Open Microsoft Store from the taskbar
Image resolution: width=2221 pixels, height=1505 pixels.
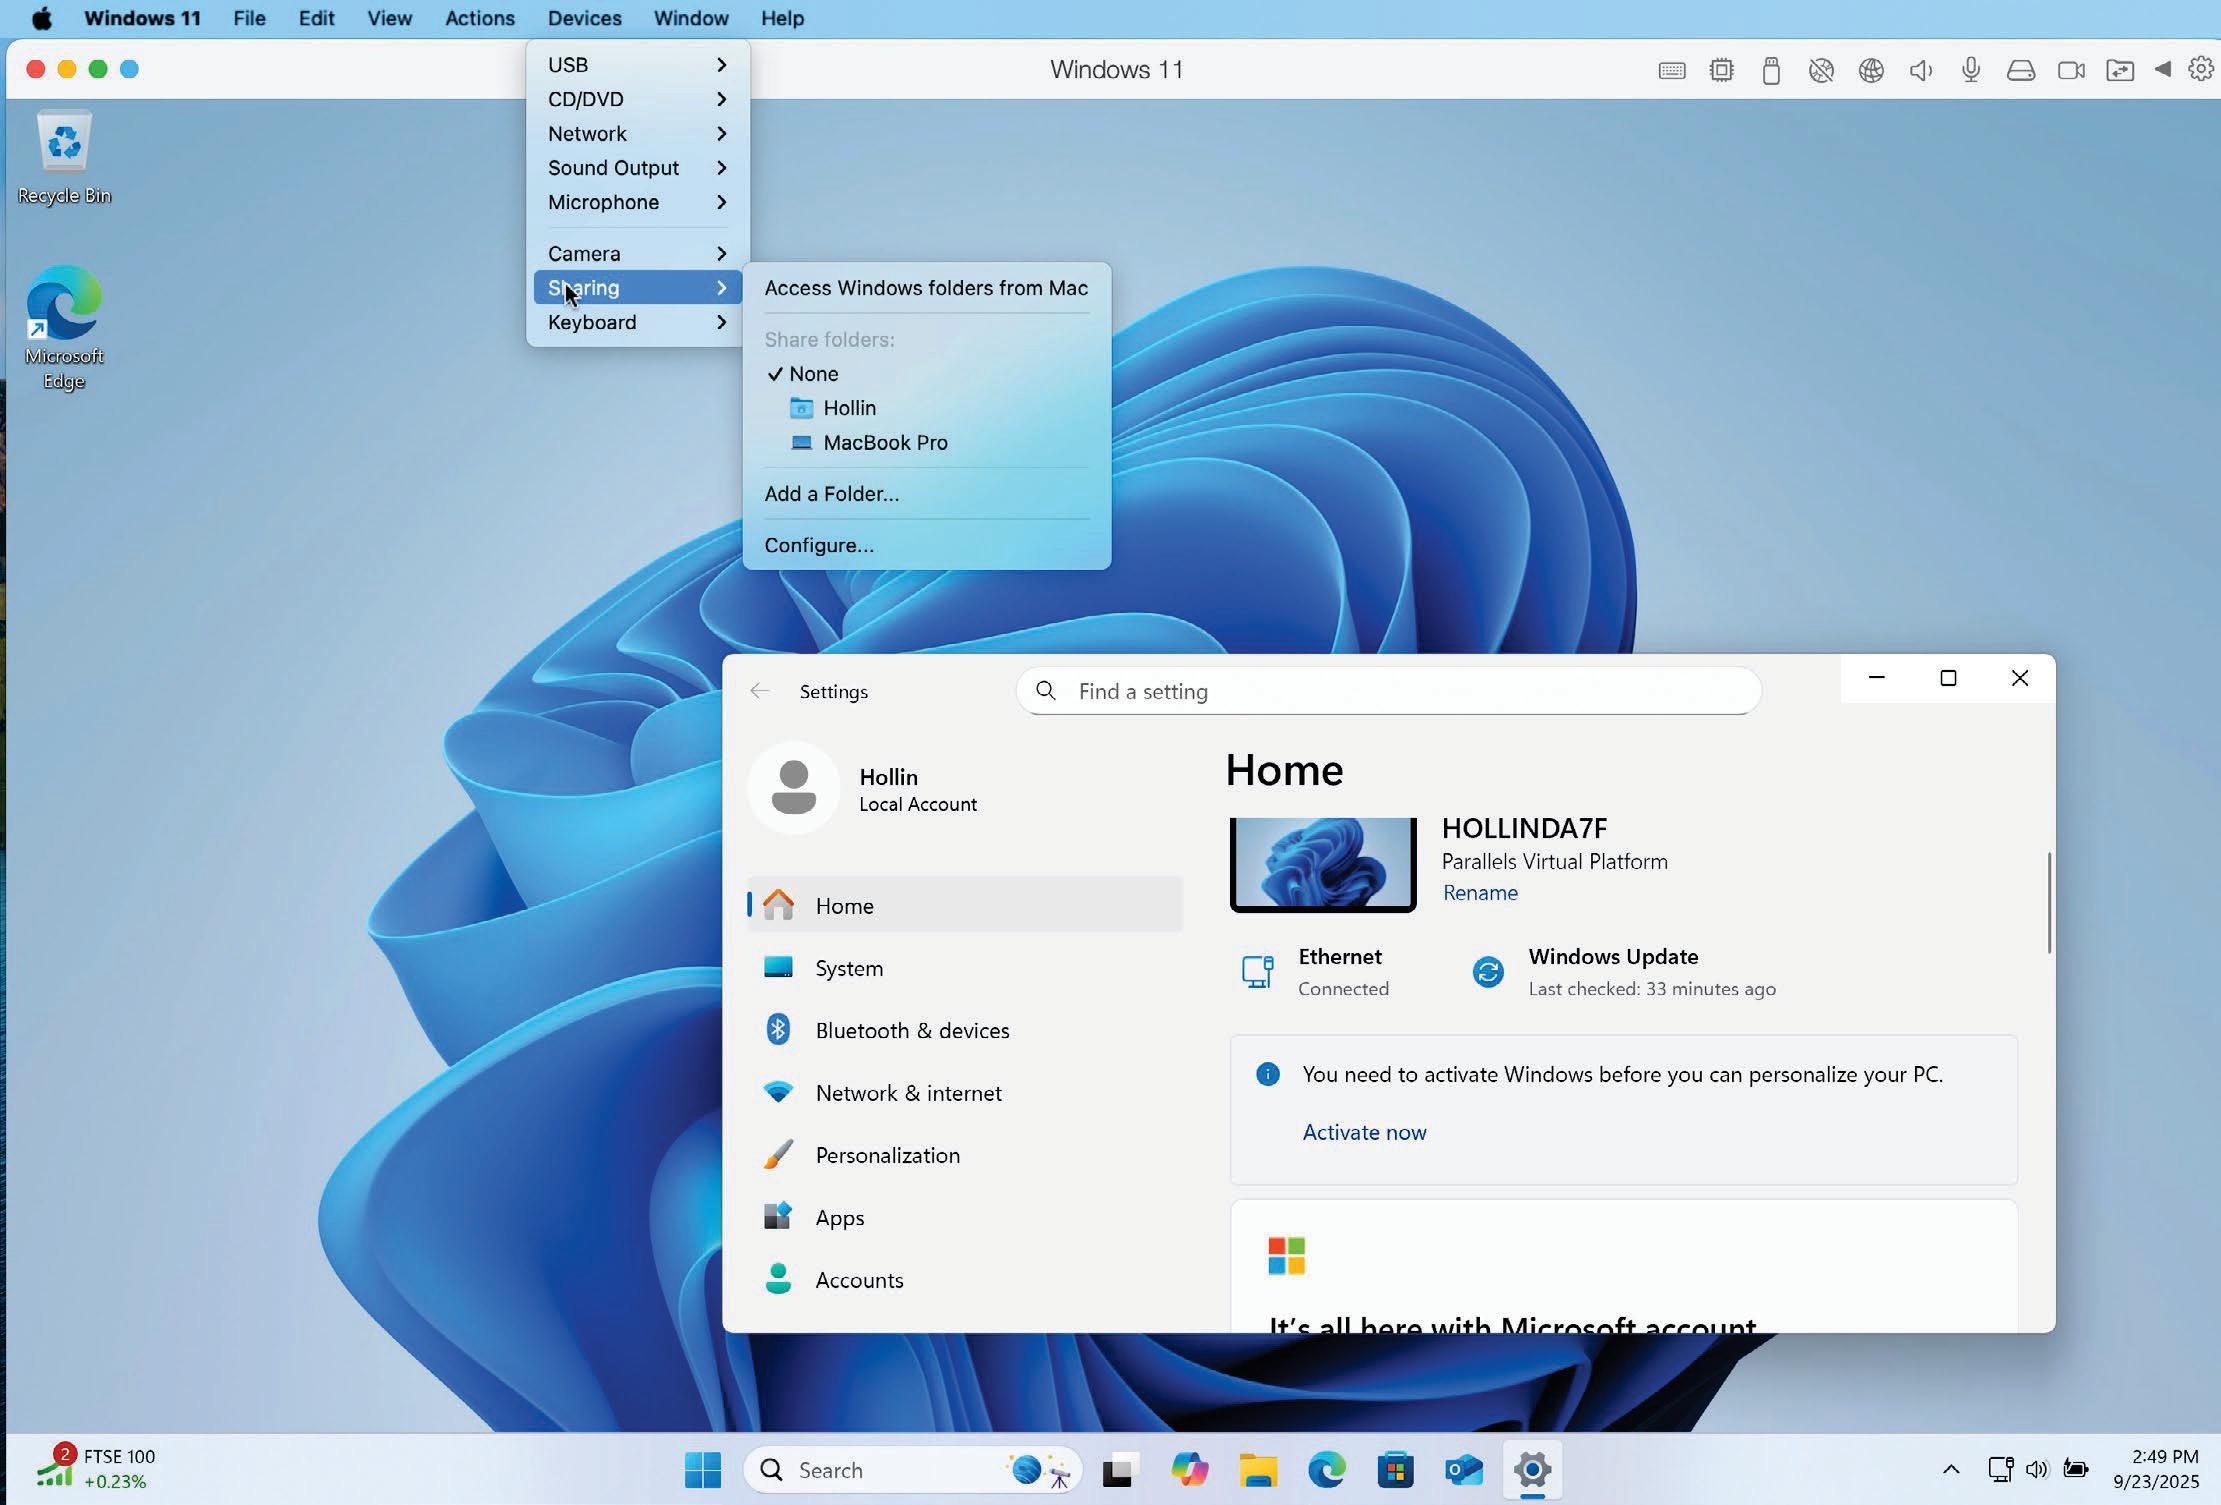(x=1395, y=1470)
